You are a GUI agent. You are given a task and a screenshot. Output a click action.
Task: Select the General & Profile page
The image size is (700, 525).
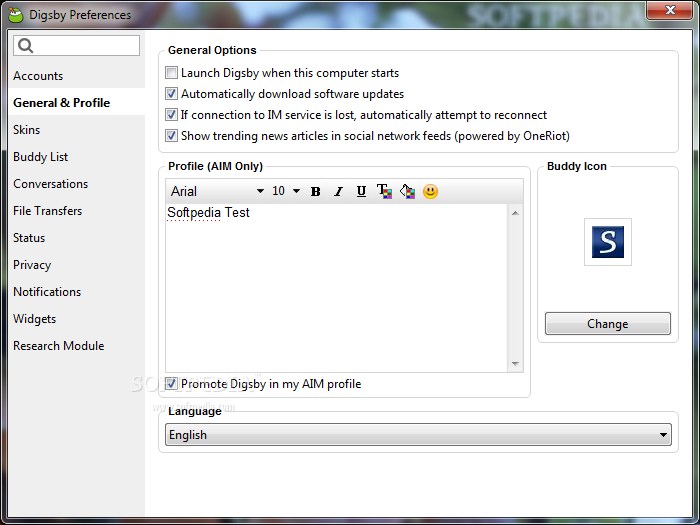(76, 103)
